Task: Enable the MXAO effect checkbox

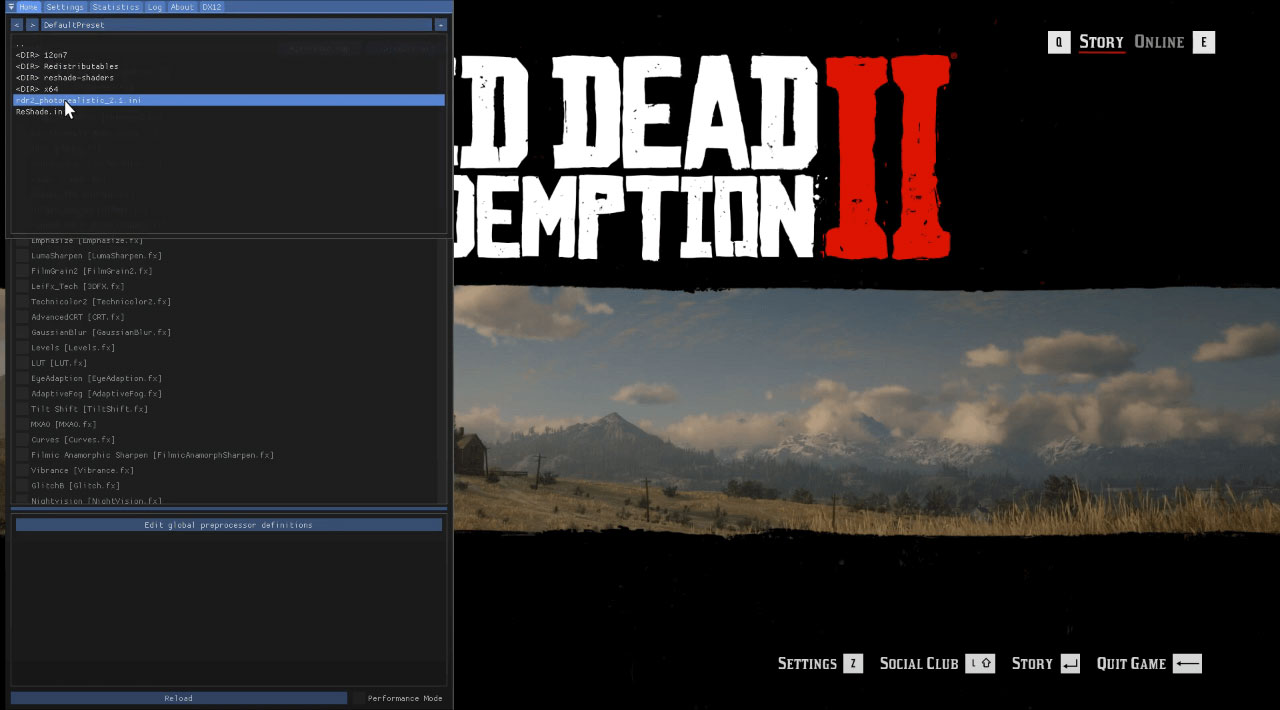Action: tap(22, 424)
